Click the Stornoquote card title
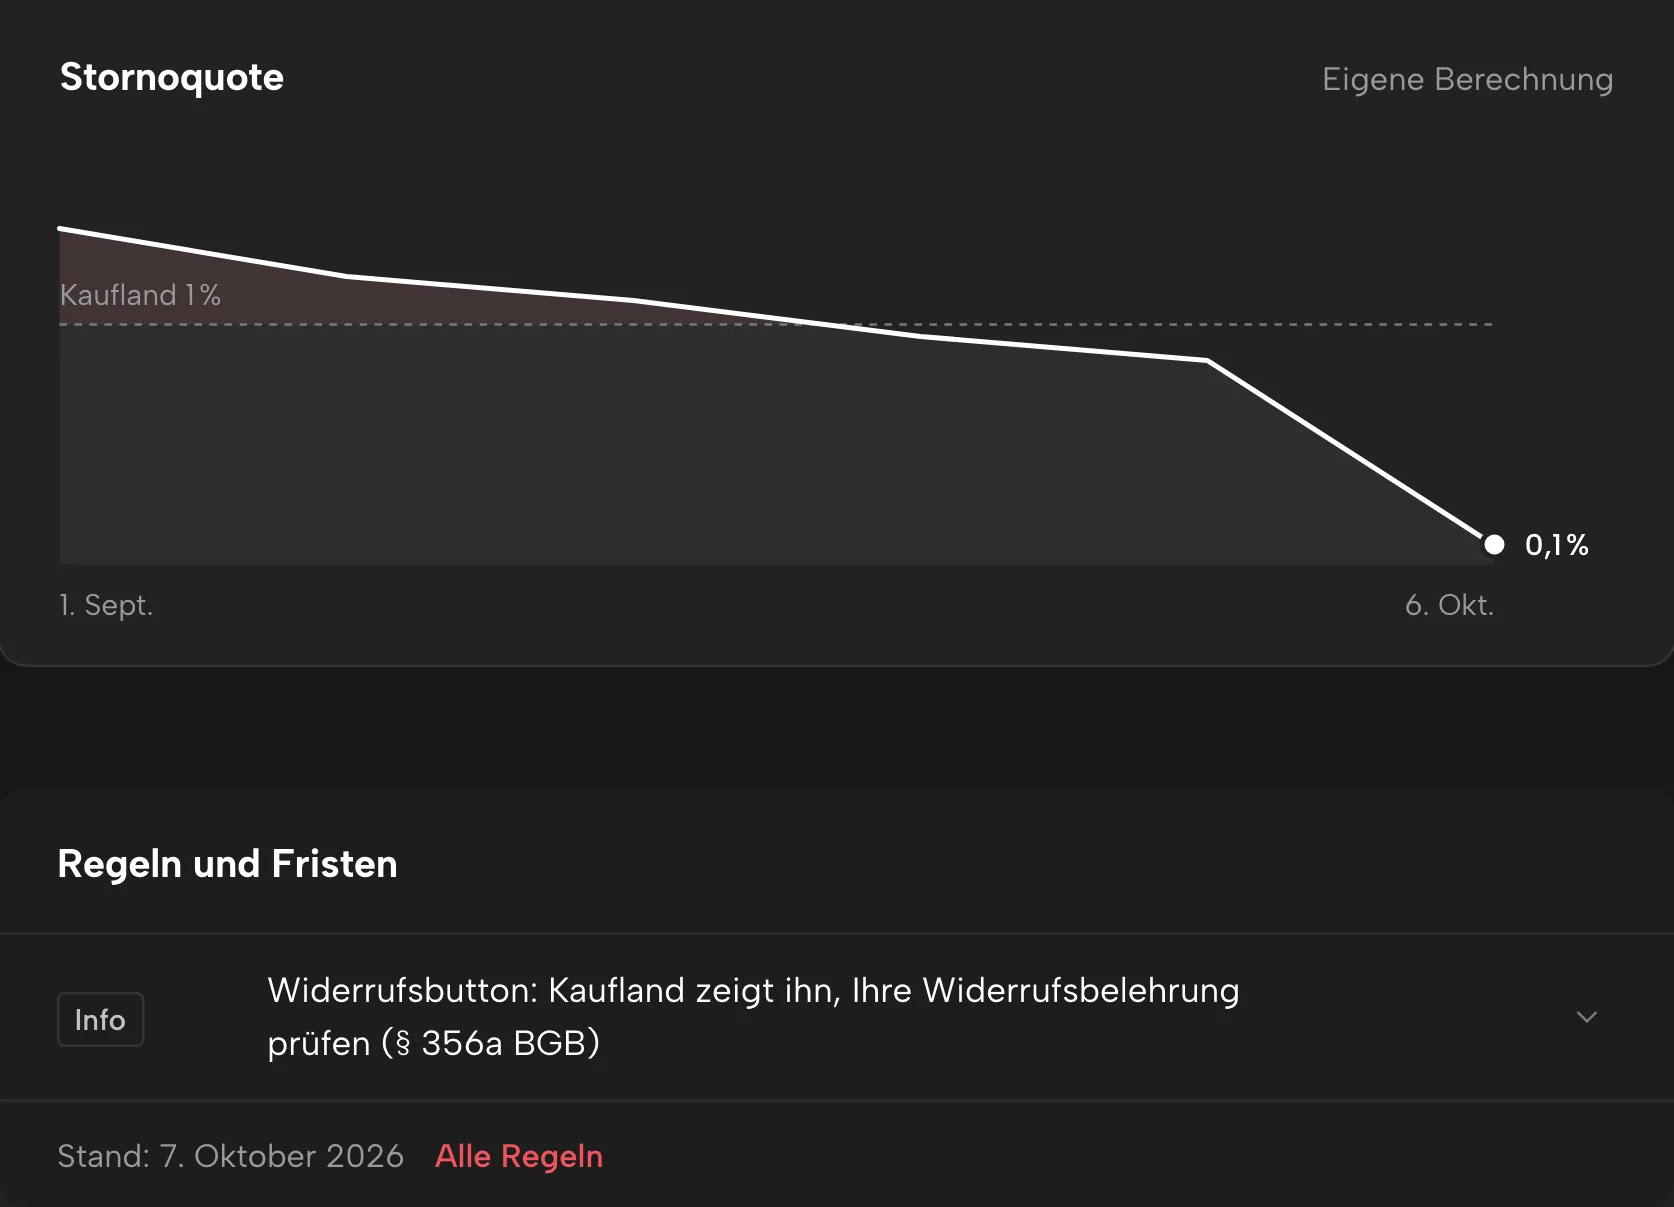The width and height of the screenshot is (1674, 1207). (x=172, y=77)
